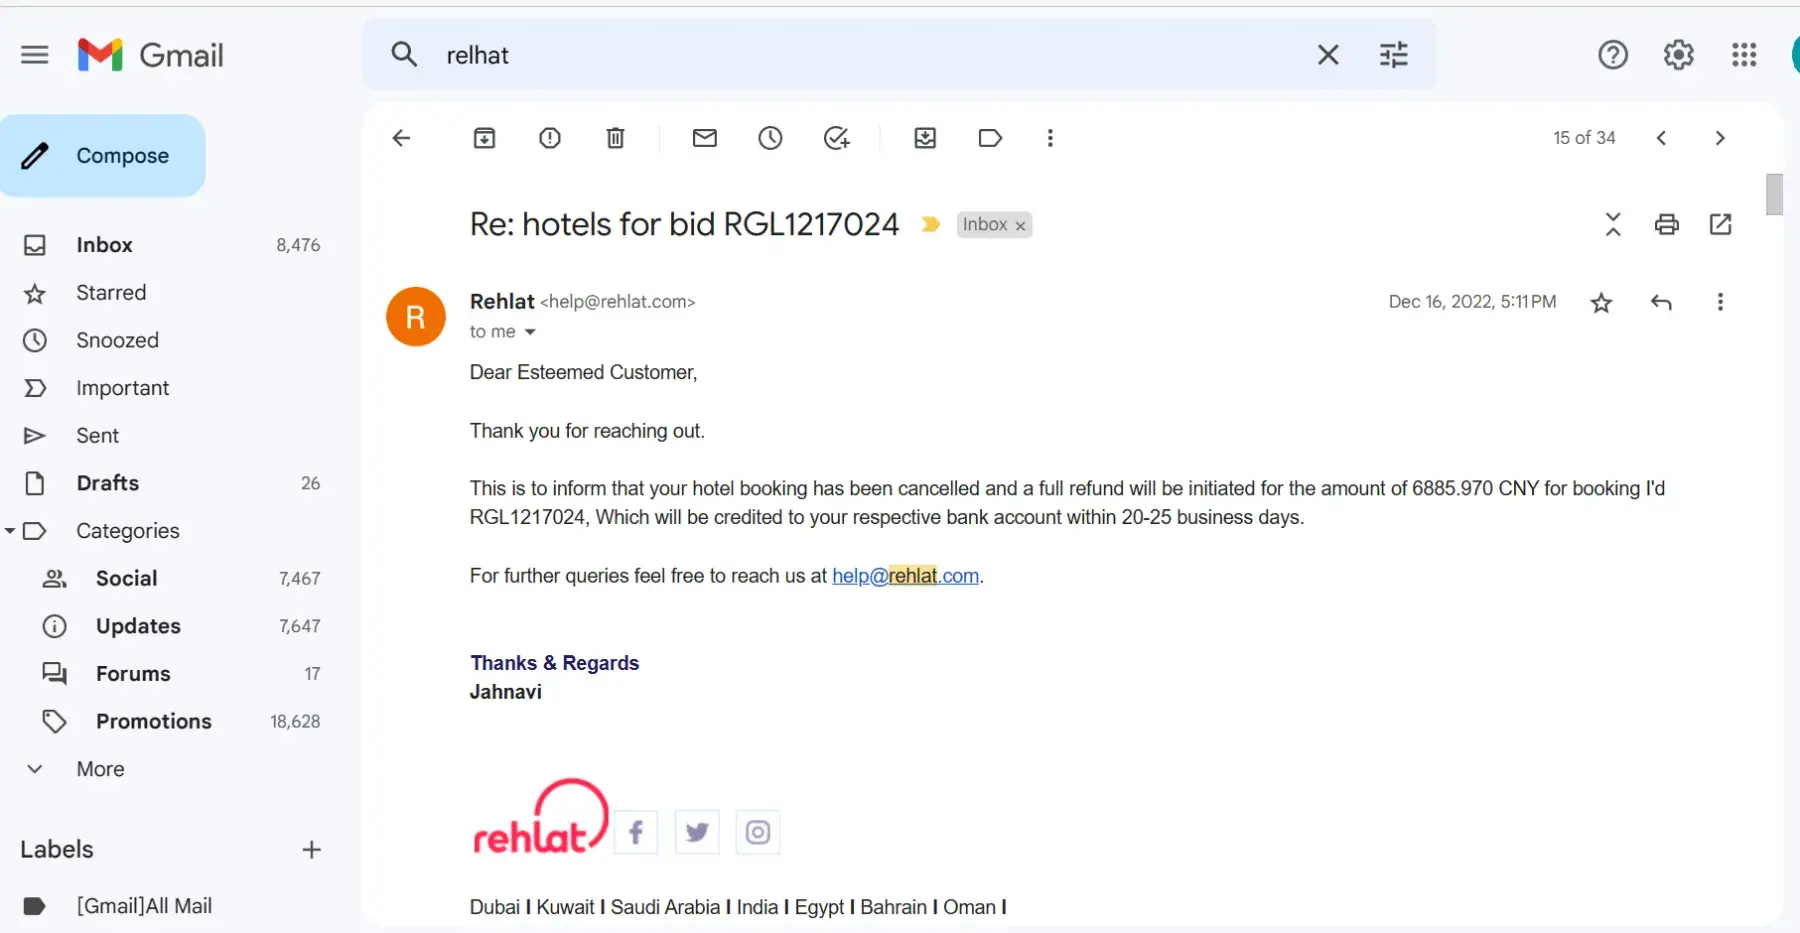The width and height of the screenshot is (1800, 933).
Task: Open the Support help icon
Action: 1613,55
